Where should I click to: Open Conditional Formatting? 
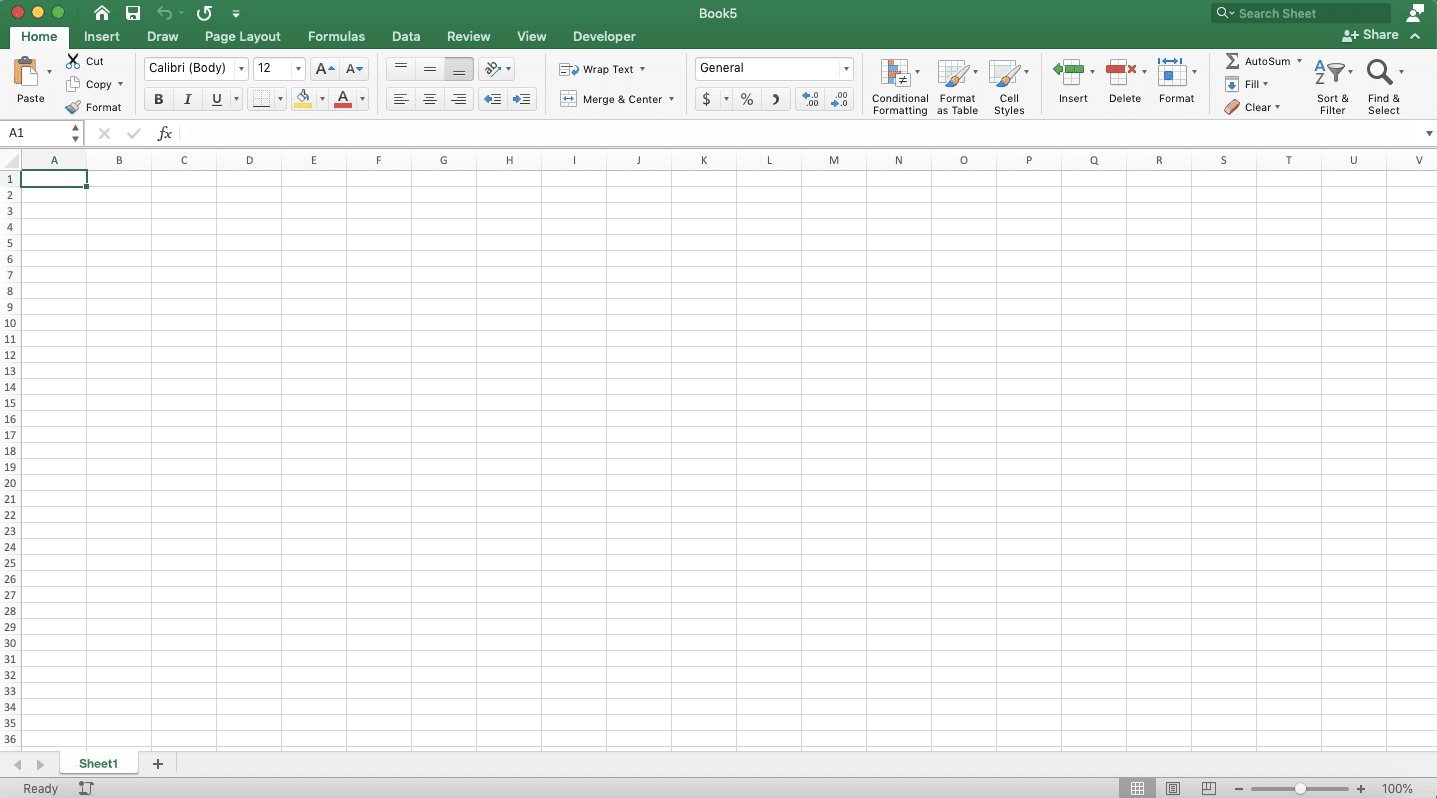(x=899, y=87)
